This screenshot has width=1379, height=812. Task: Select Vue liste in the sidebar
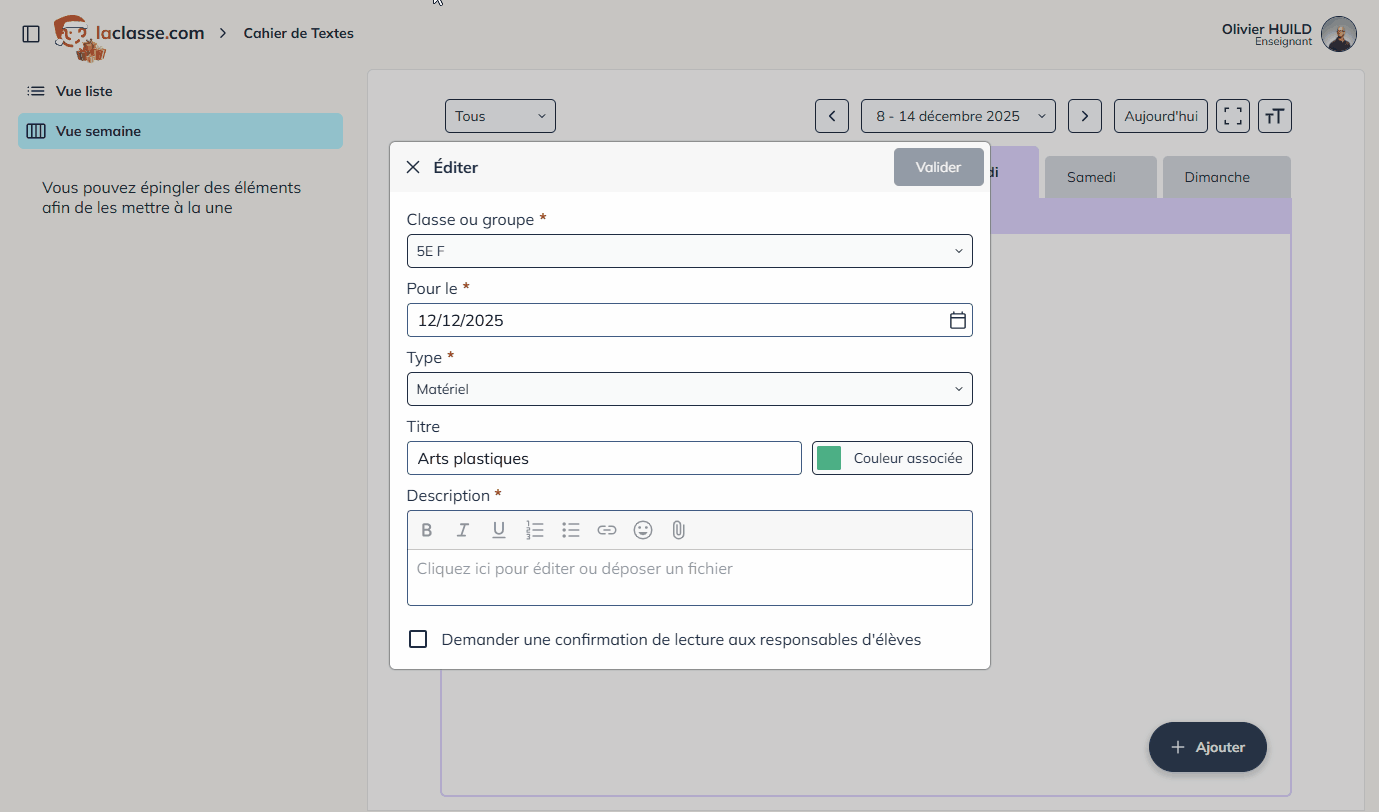click(84, 91)
